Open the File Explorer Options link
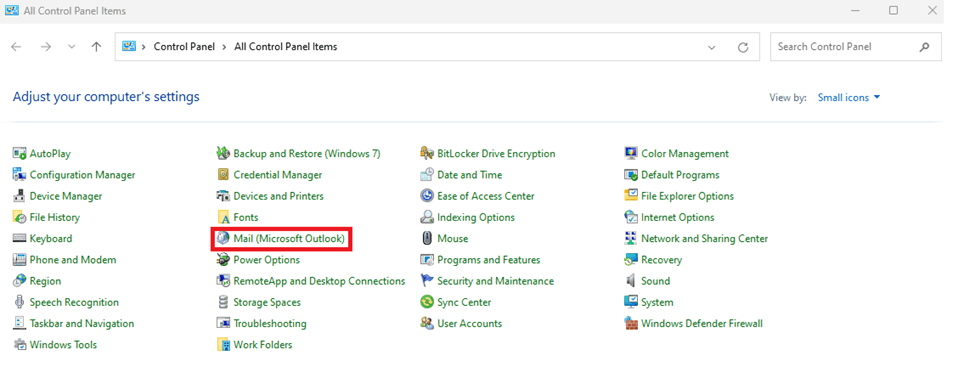This screenshot has width=975, height=378. (x=688, y=196)
